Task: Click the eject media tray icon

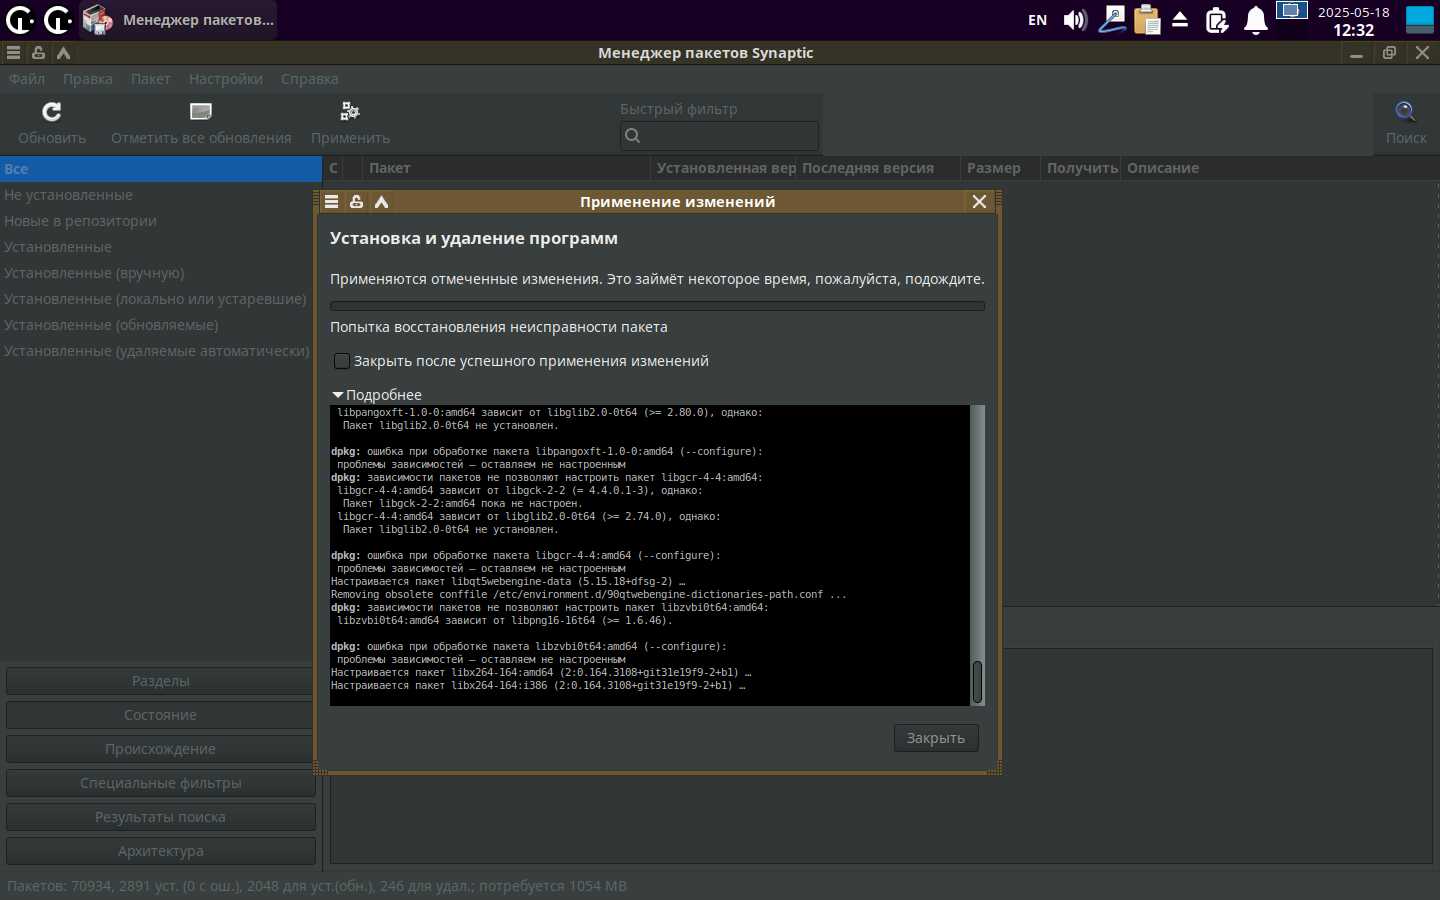Action: 1180,20
